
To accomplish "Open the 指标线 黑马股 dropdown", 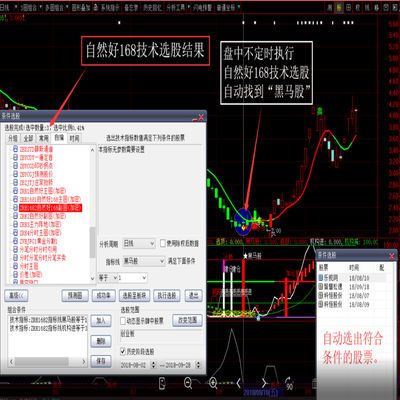I will coord(144,261).
